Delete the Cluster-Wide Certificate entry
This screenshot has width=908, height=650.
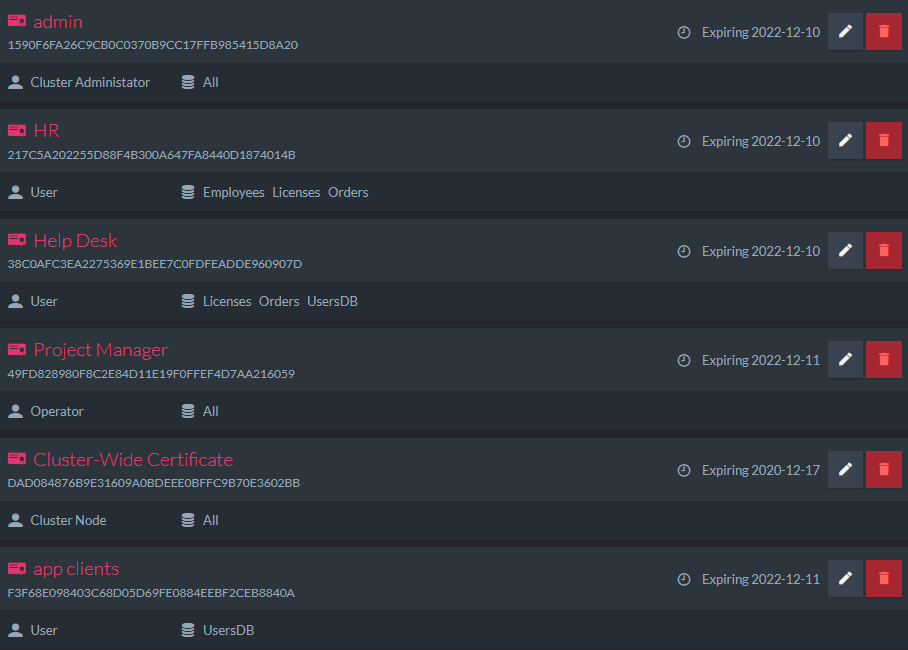(884, 469)
